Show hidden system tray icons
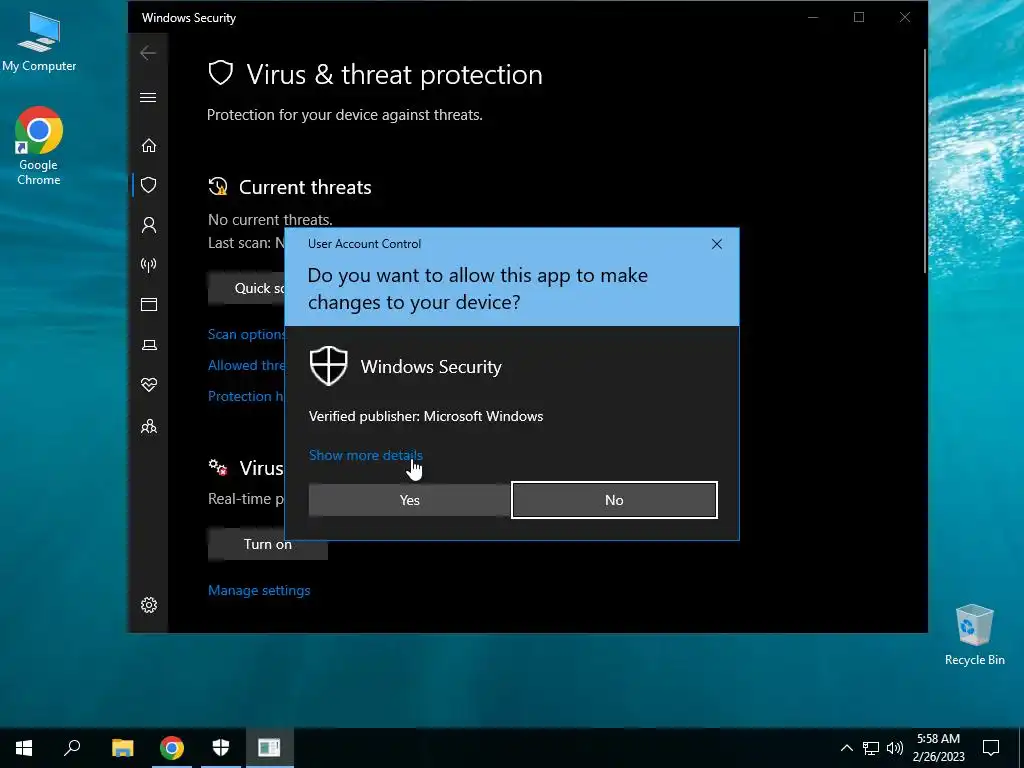This screenshot has height=768, width=1024. pos(846,748)
